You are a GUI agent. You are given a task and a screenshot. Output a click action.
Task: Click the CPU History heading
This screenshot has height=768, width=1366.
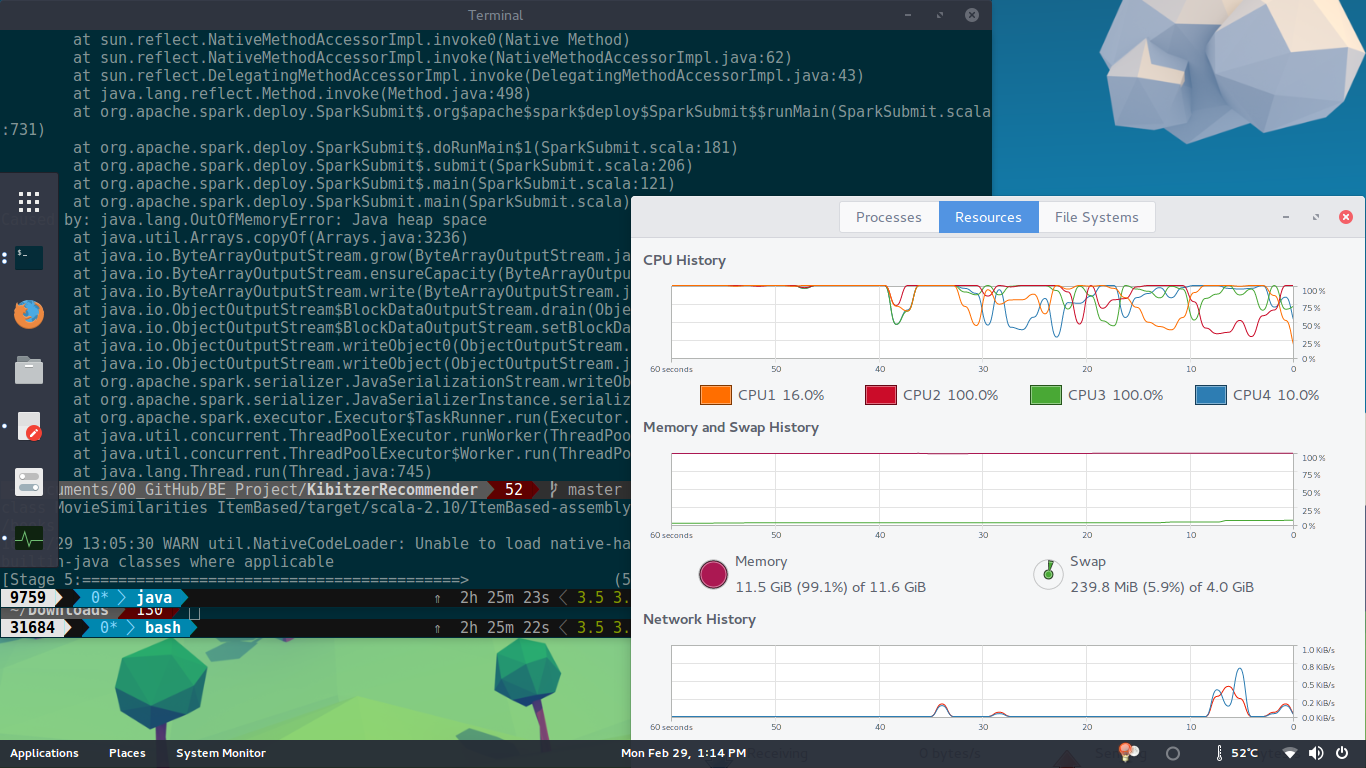click(684, 260)
